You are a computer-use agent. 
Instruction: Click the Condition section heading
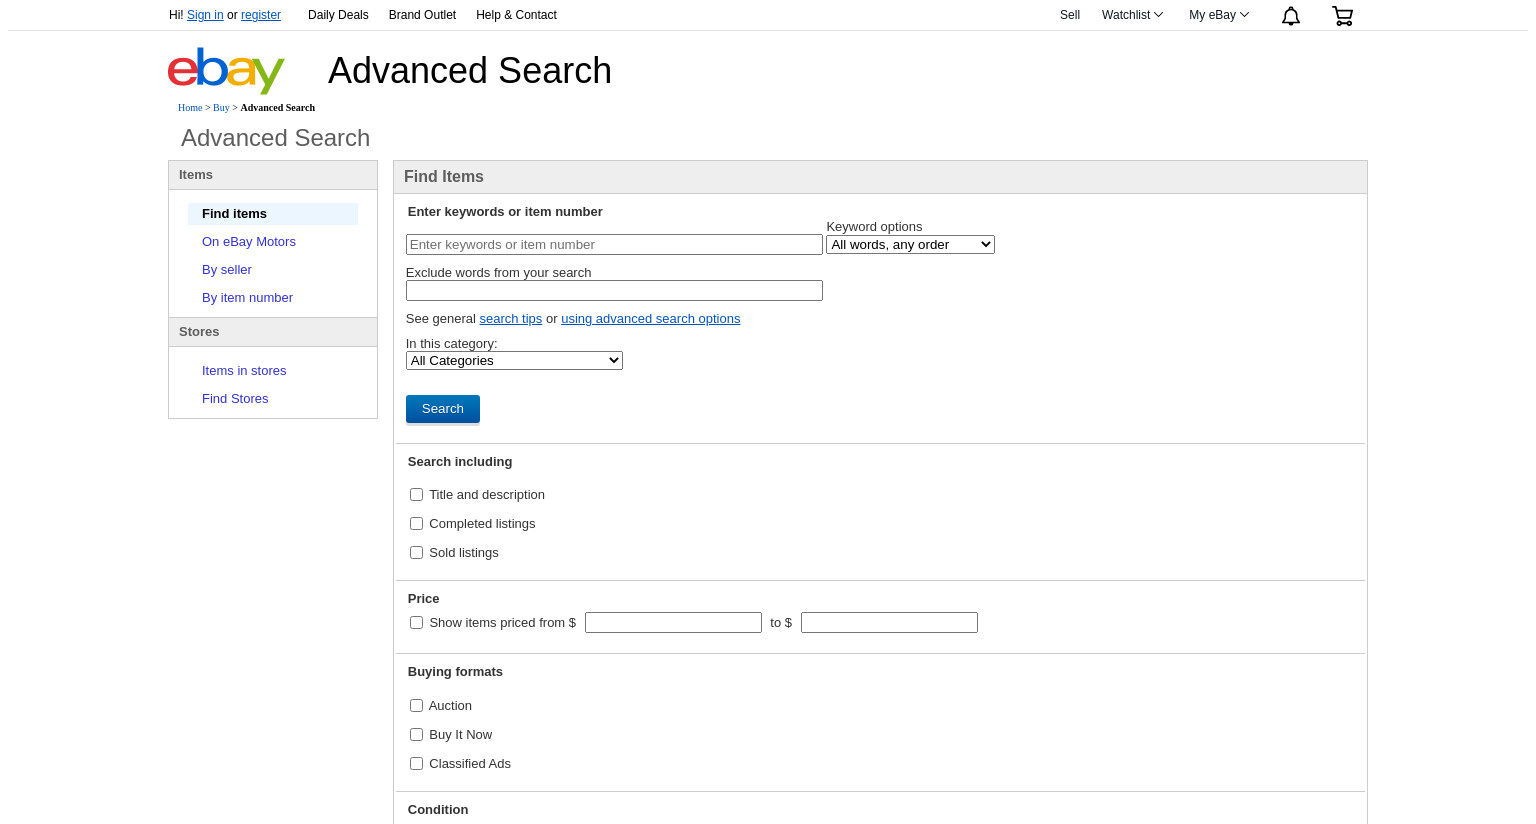pyautogui.click(x=438, y=810)
